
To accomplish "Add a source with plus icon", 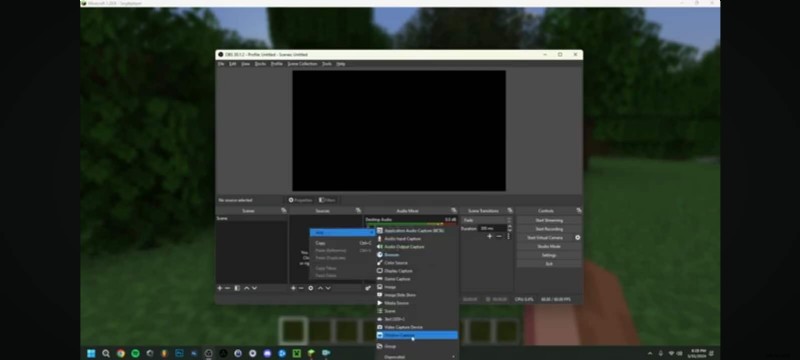I will point(293,288).
